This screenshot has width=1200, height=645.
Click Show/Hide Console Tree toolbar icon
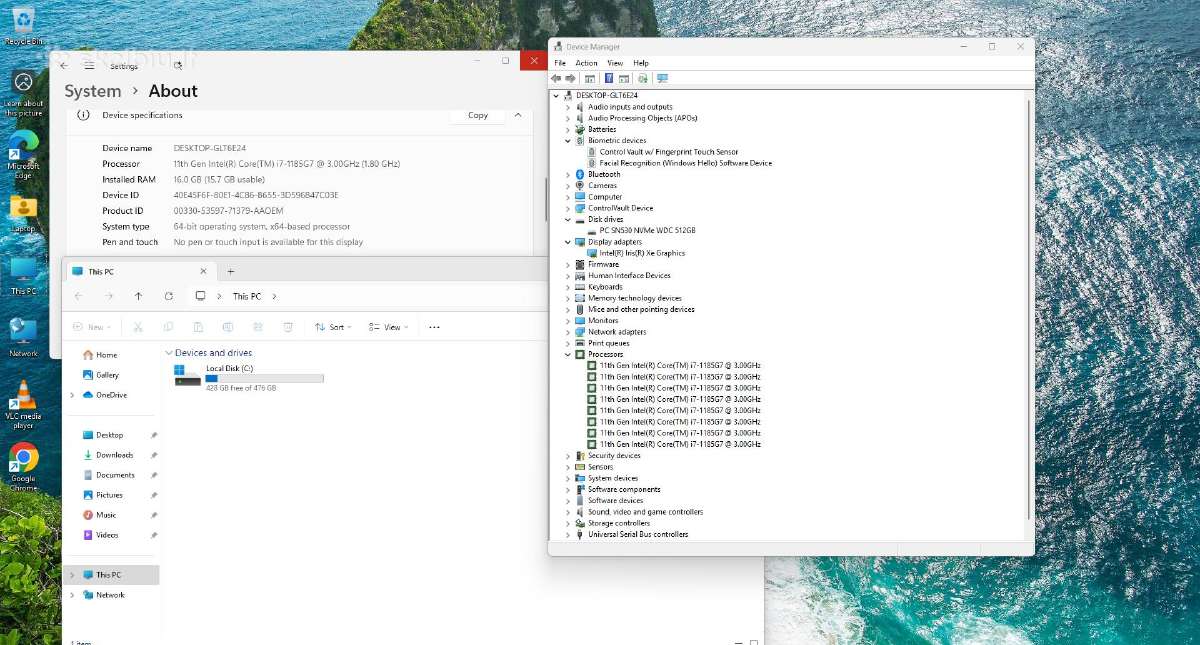coord(590,78)
